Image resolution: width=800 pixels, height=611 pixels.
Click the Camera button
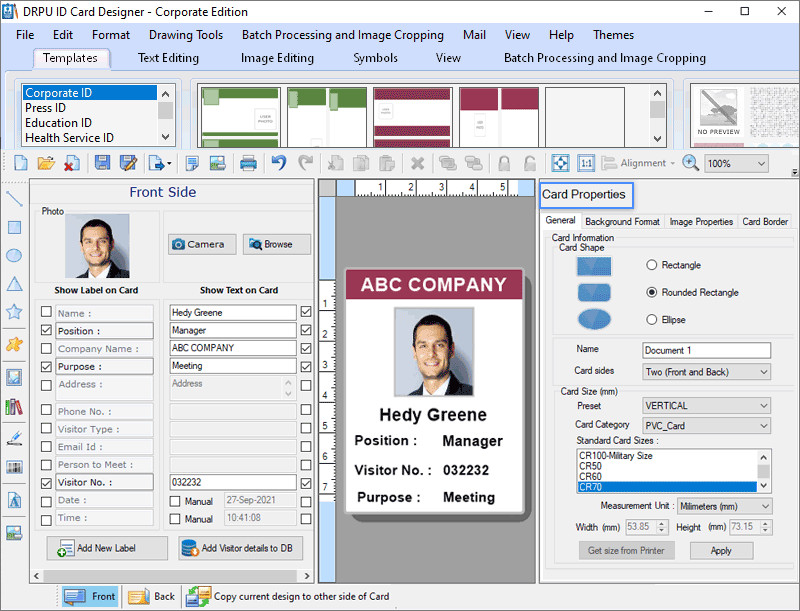pyautogui.click(x=202, y=244)
